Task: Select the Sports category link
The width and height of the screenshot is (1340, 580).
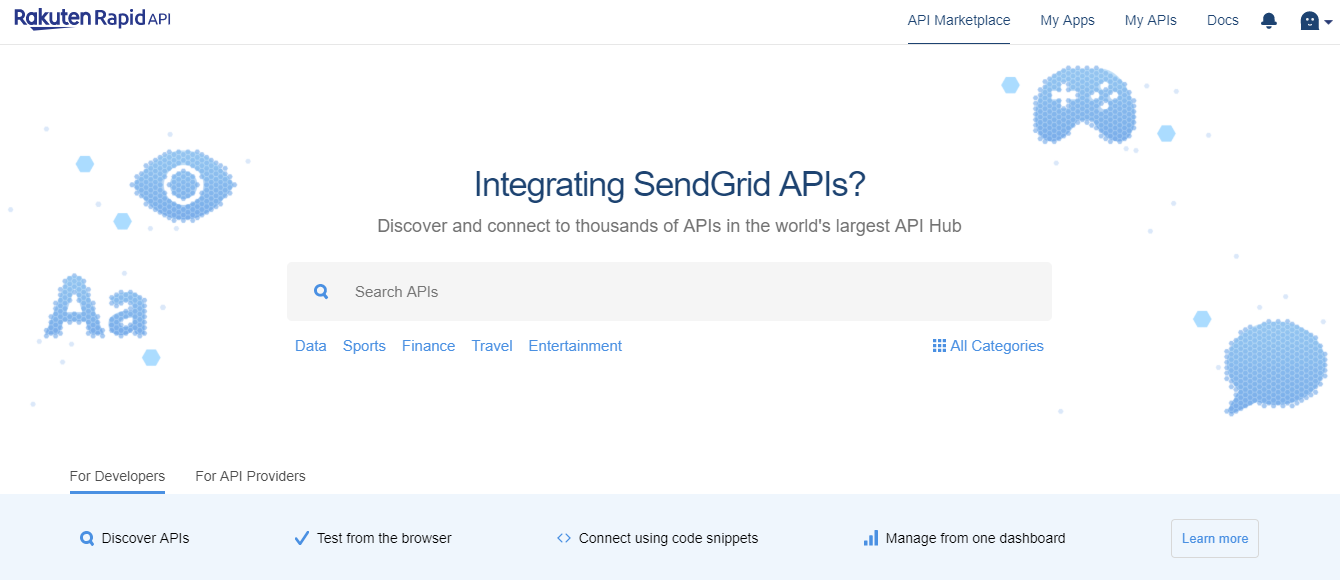Action: (364, 346)
